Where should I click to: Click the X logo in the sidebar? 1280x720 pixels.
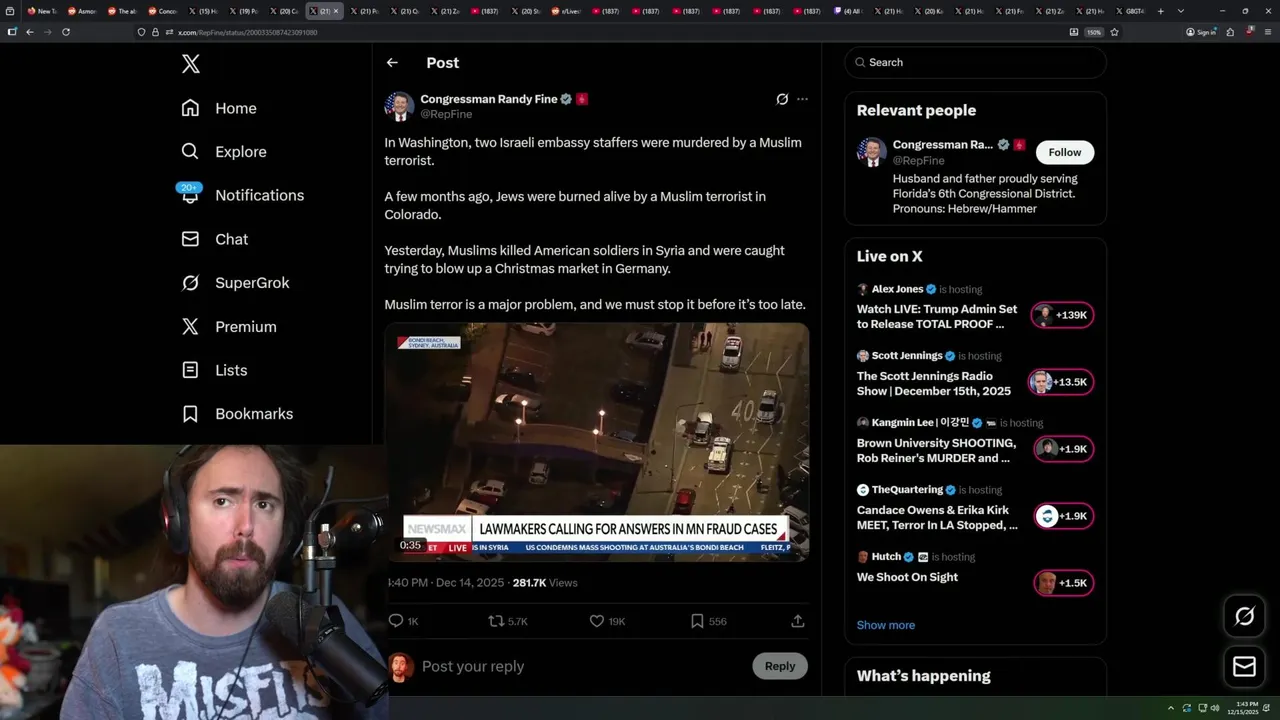(191, 64)
